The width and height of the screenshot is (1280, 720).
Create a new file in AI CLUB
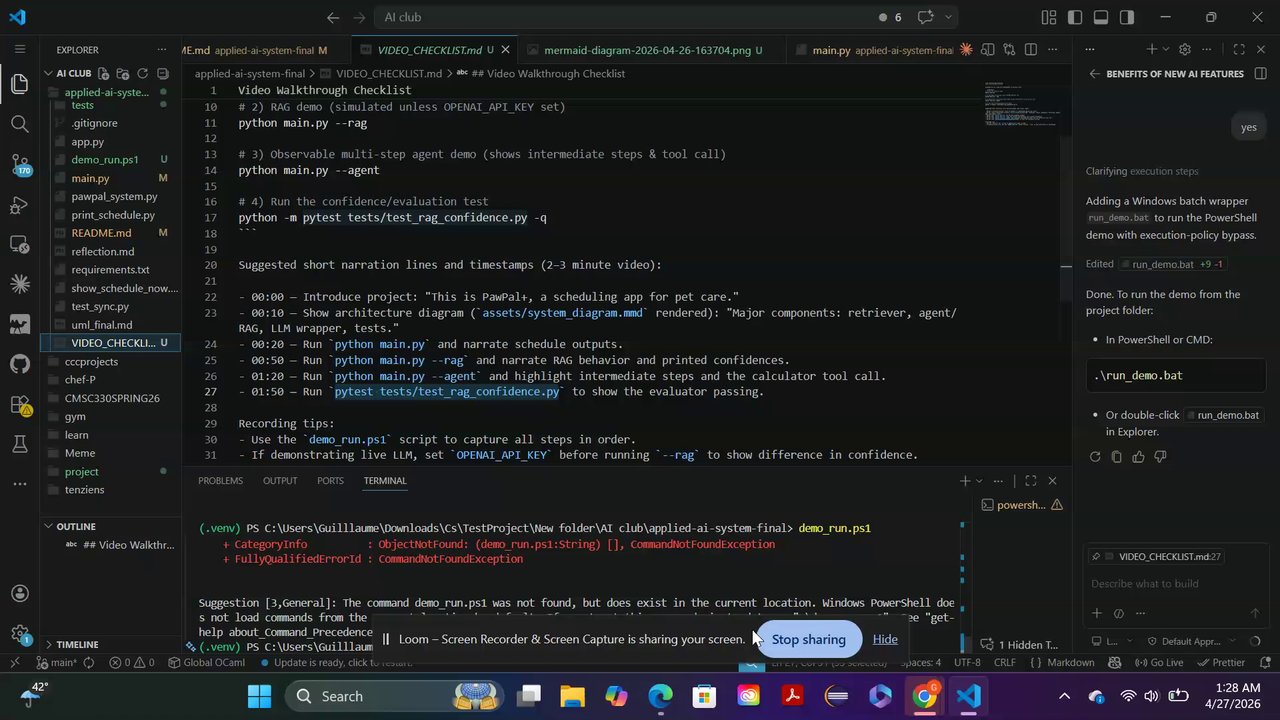coord(104,73)
